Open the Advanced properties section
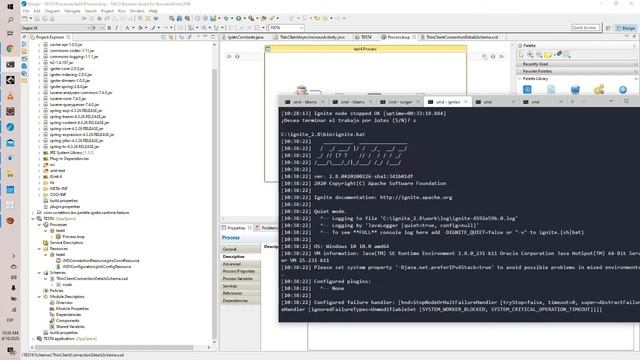The image size is (640, 360). (x=240, y=264)
